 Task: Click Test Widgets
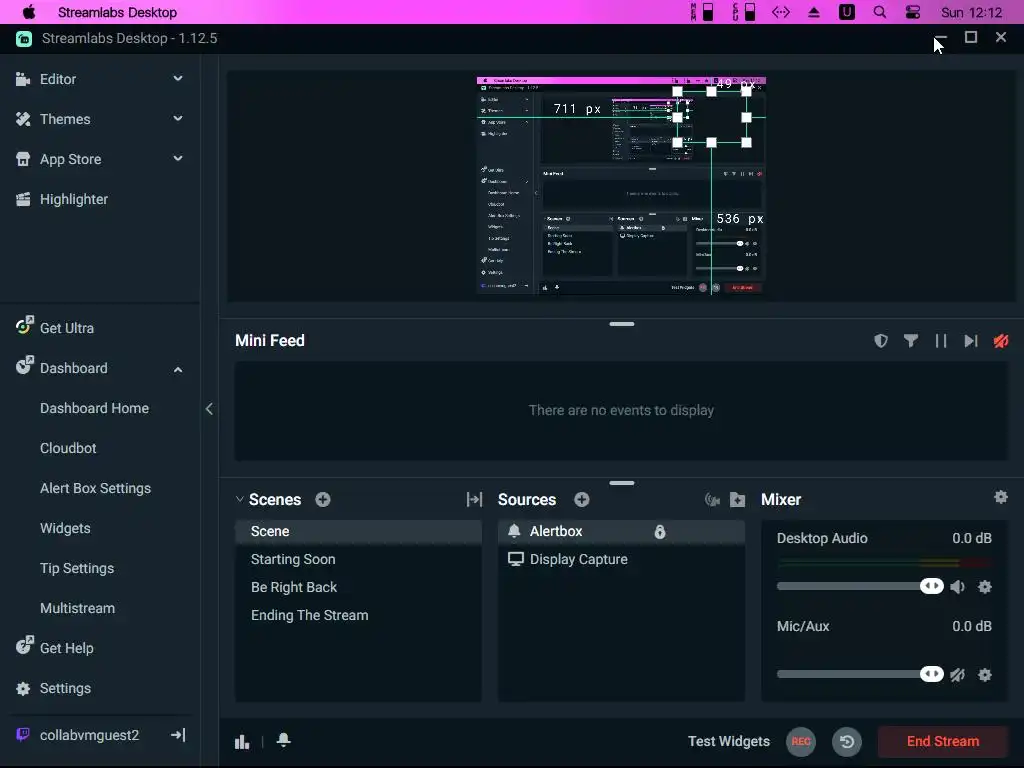click(729, 741)
